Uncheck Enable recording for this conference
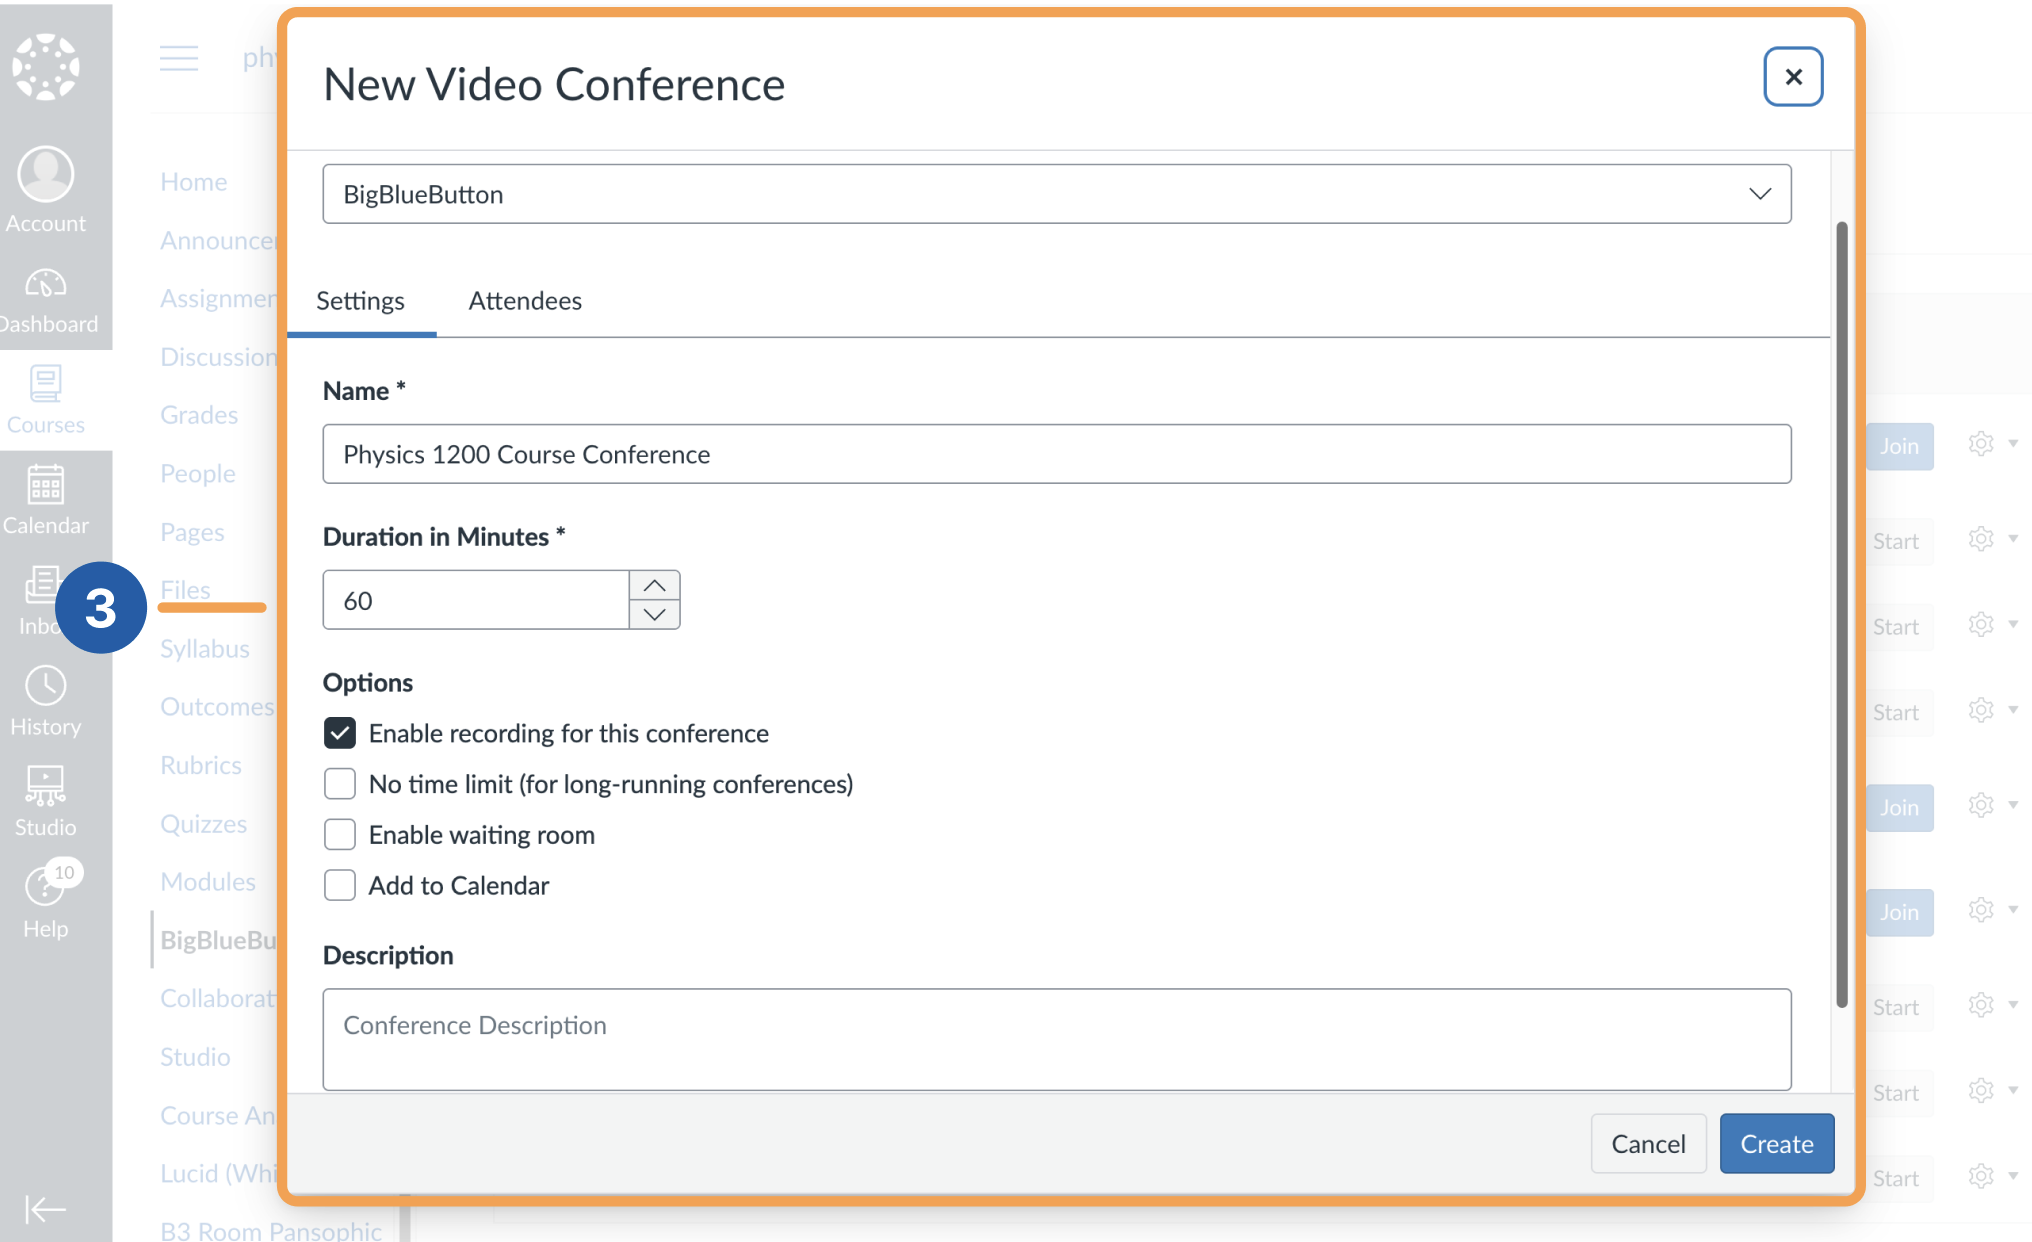Screen dimensions: 2032x1242 [x=340, y=733]
